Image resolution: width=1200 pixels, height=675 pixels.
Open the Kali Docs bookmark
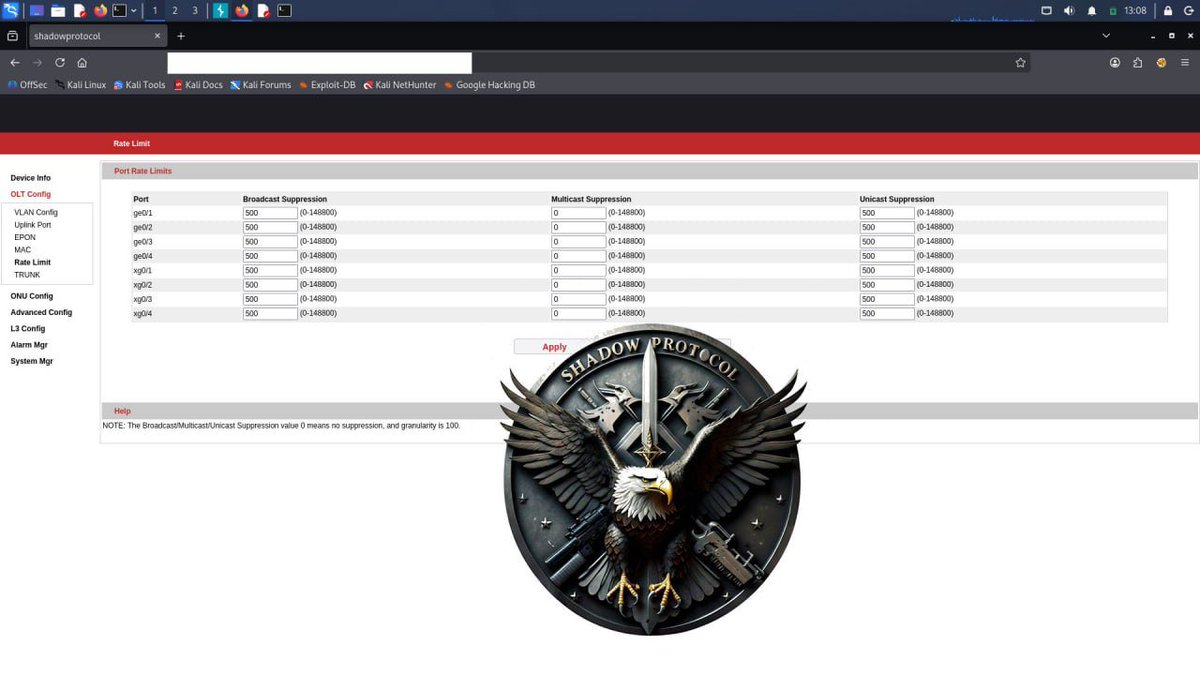pos(198,85)
